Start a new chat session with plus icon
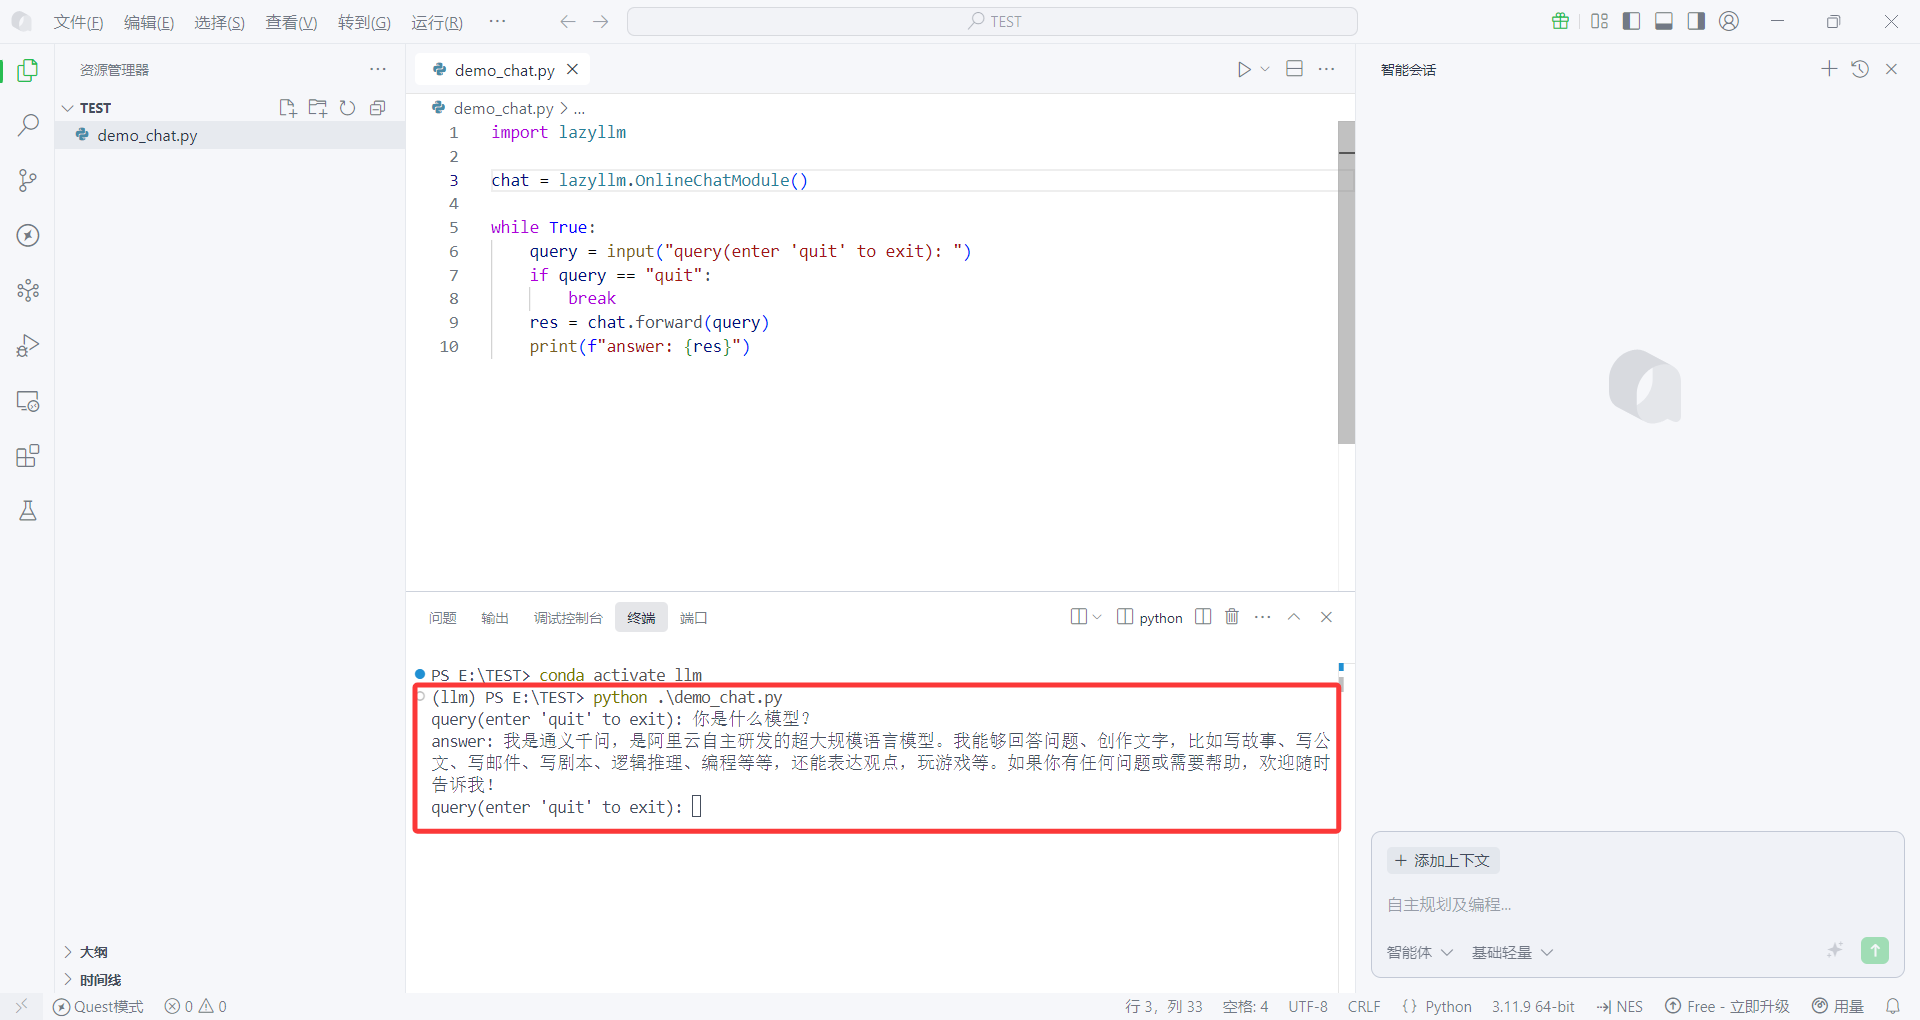 tap(1829, 69)
